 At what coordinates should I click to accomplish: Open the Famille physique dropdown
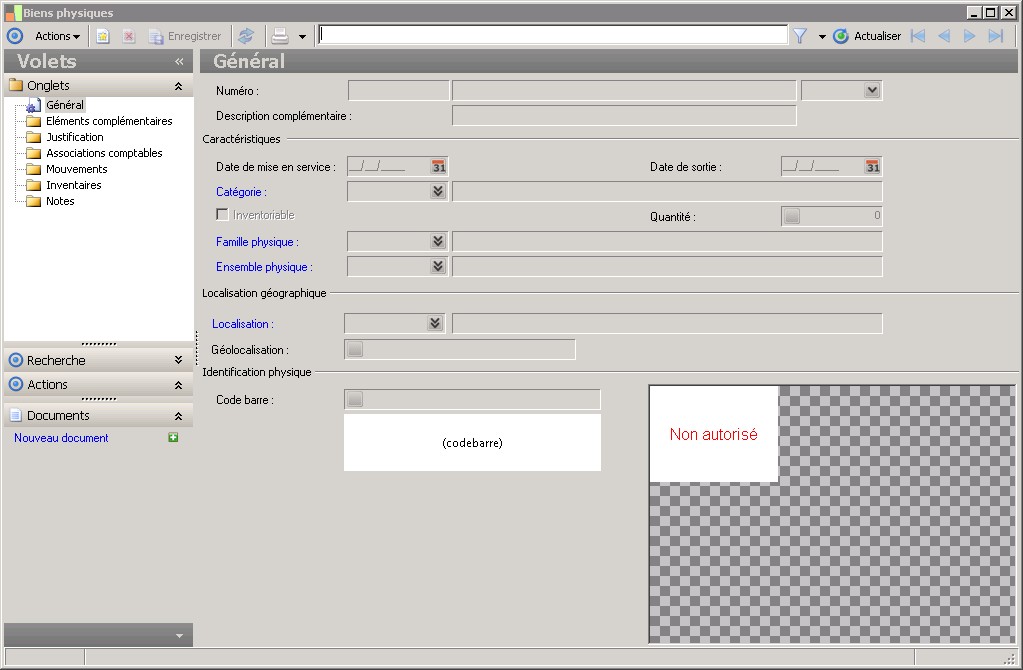[x=438, y=241]
